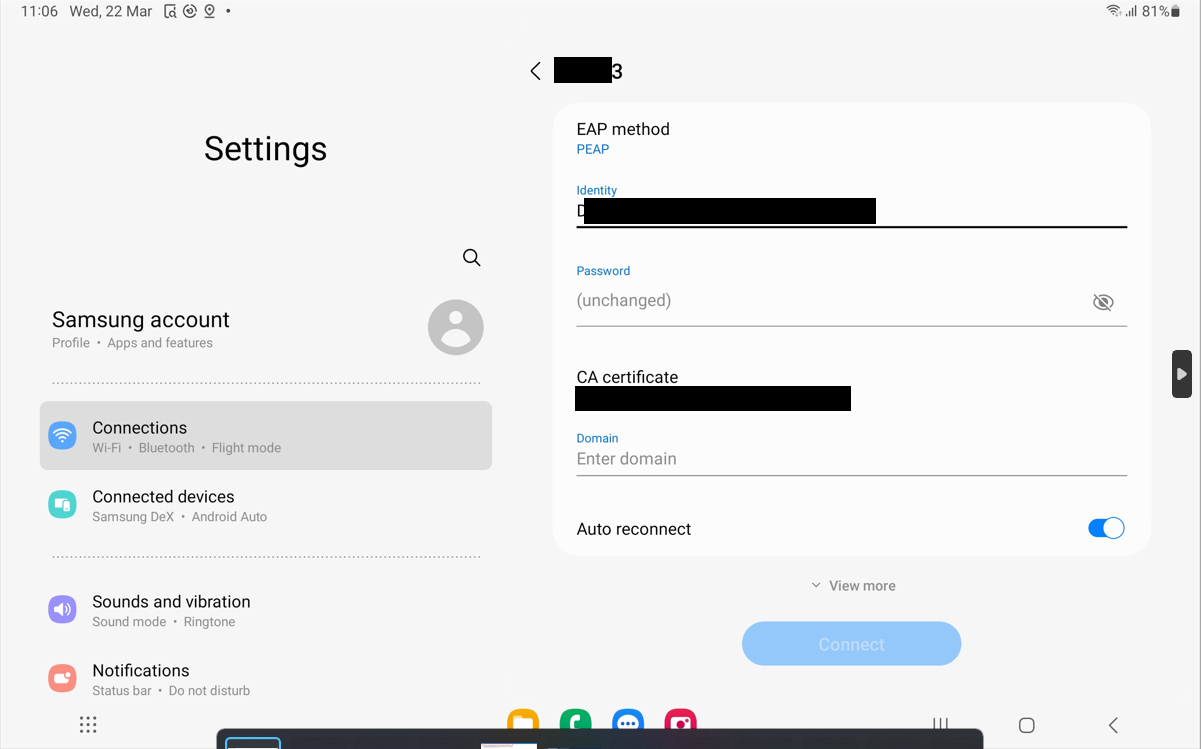Open the app drawer grid icon
Image resolution: width=1201 pixels, height=749 pixels.
(88, 724)
